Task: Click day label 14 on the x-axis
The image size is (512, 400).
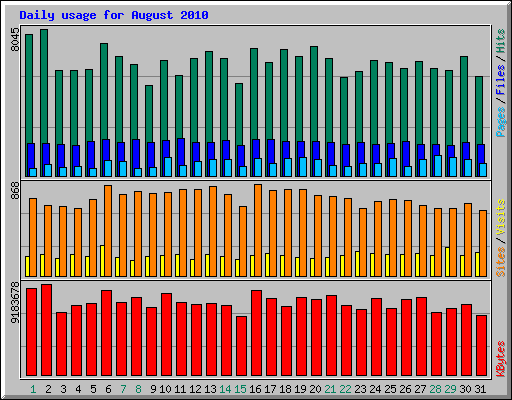Action: click(225, 389)
